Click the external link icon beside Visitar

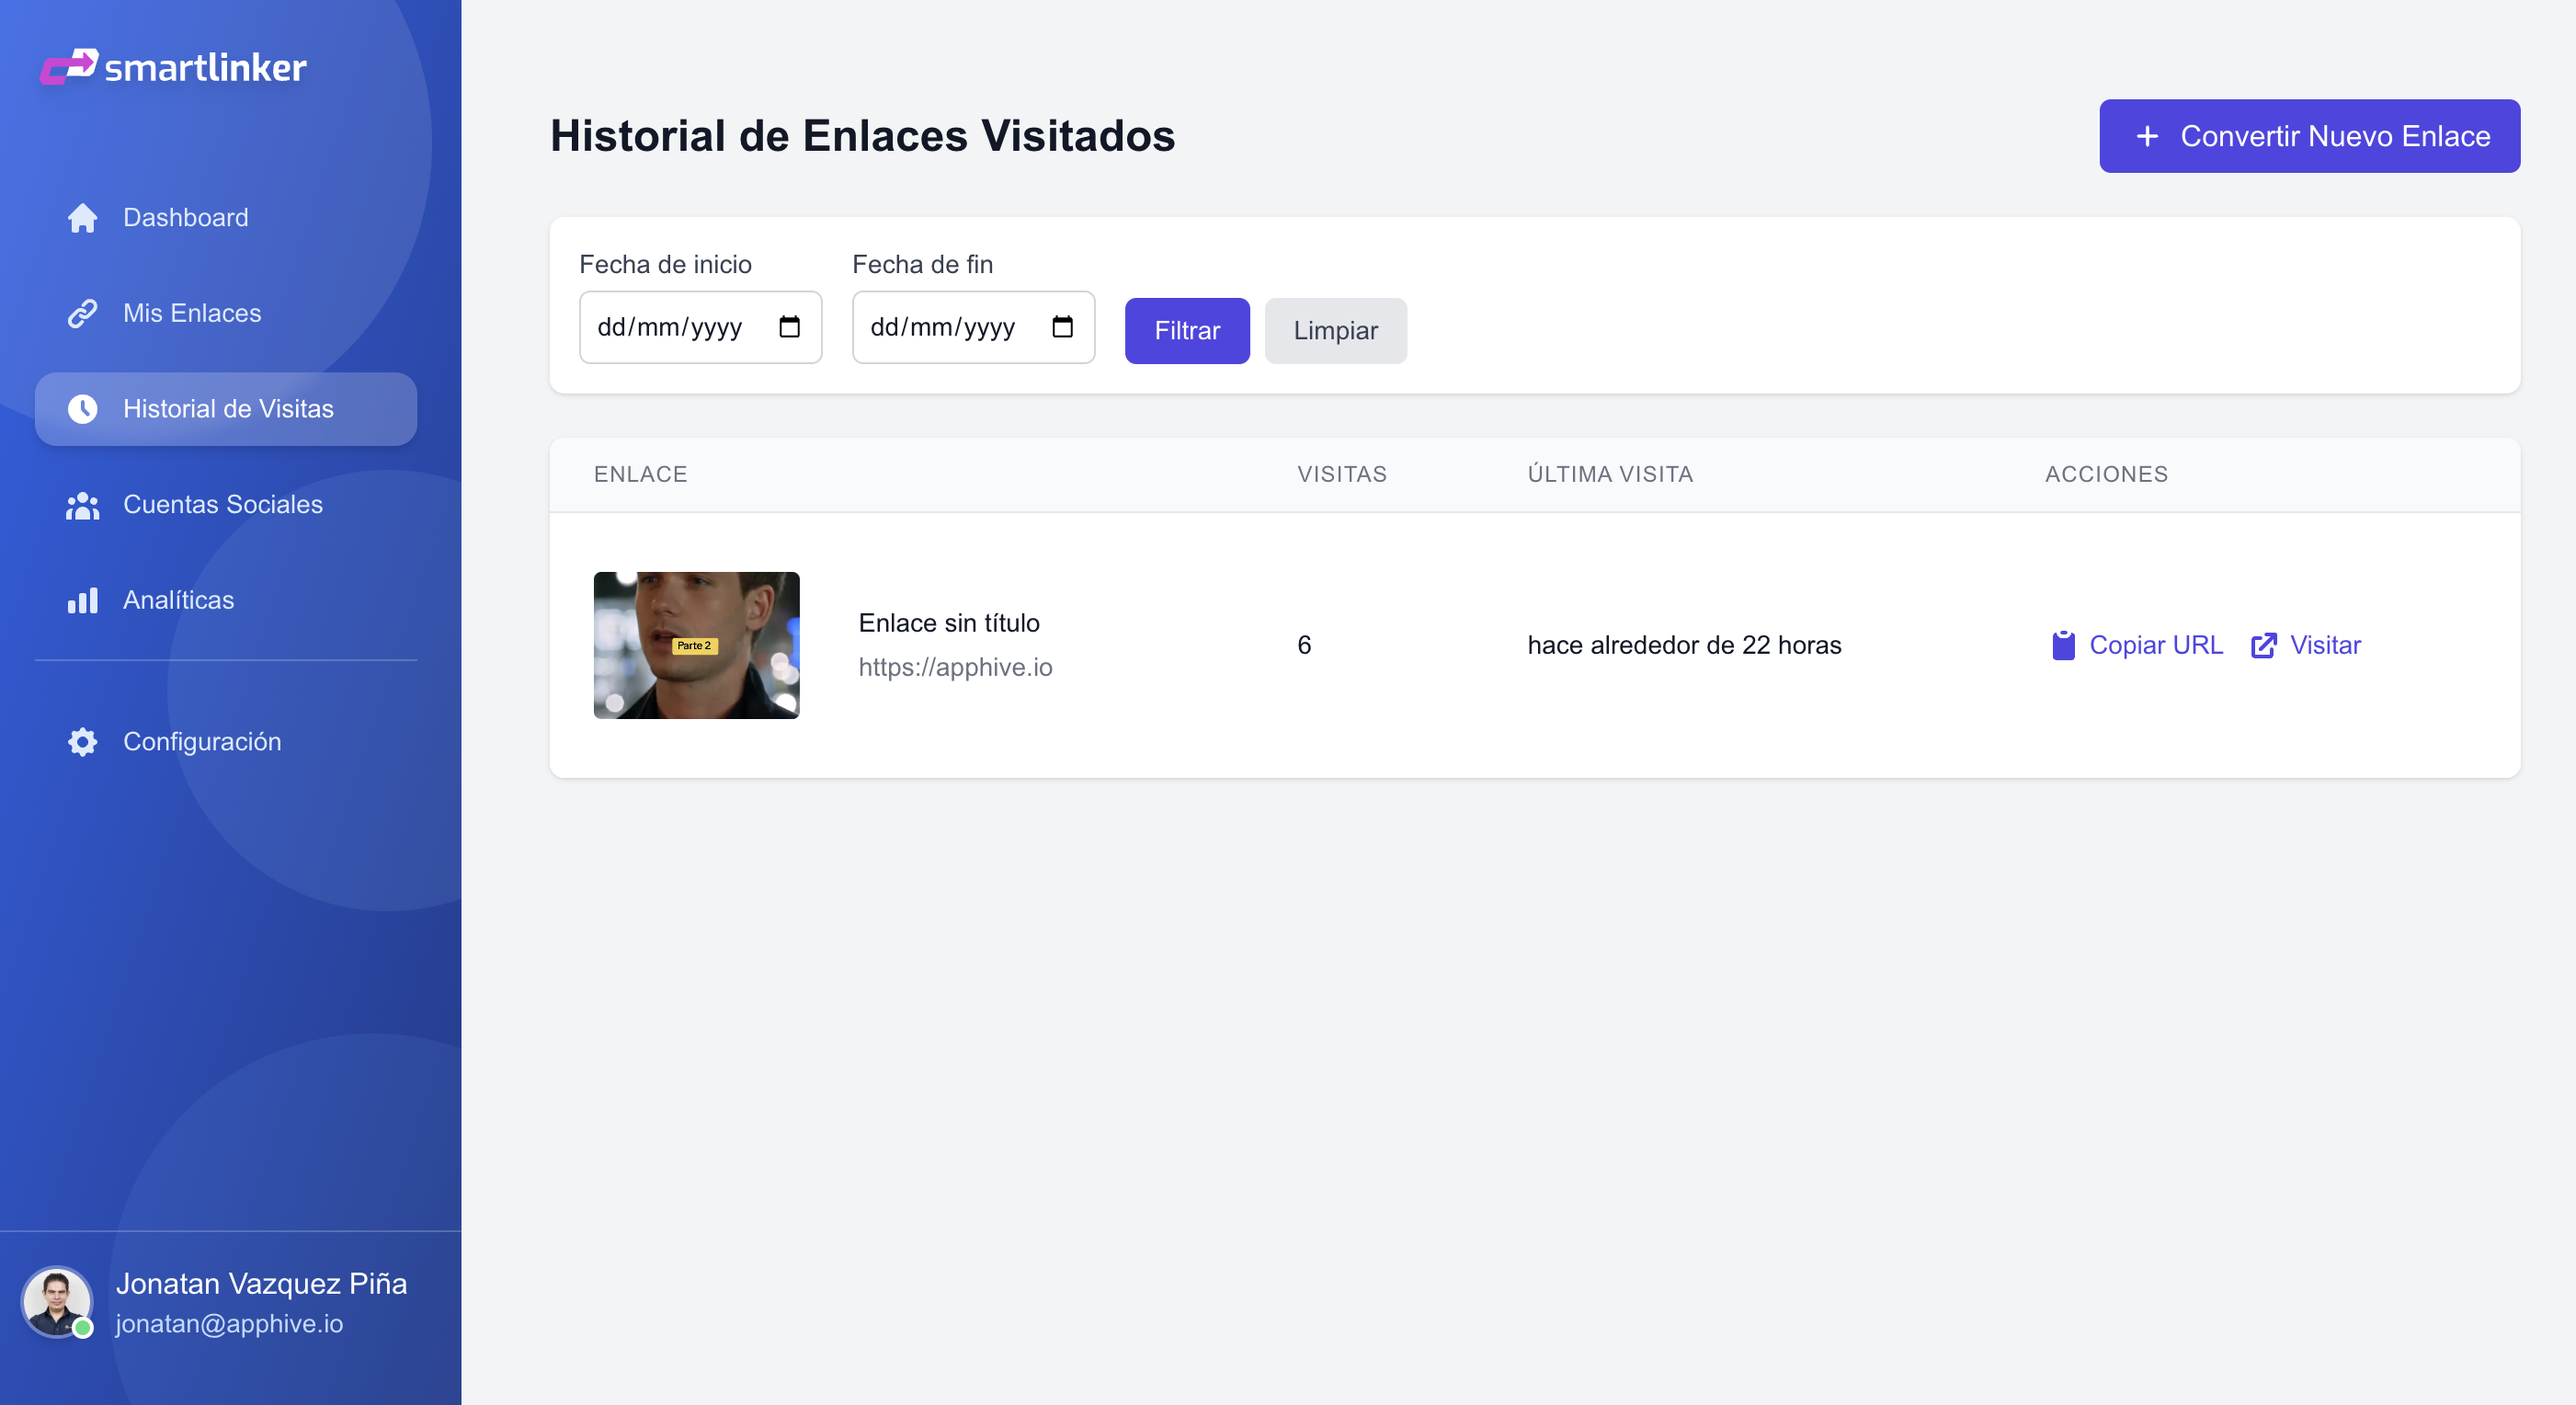pyautogui.click(x=2264, y=645)
